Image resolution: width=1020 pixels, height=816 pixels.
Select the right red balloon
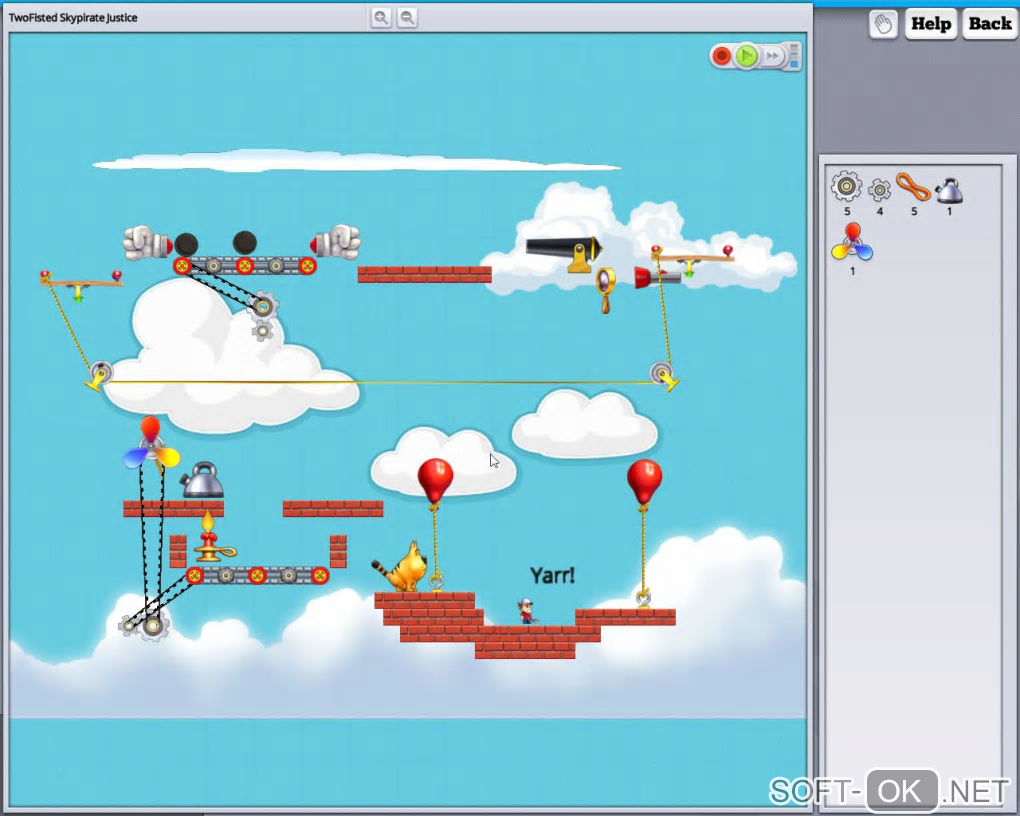(x=645, y=482)
